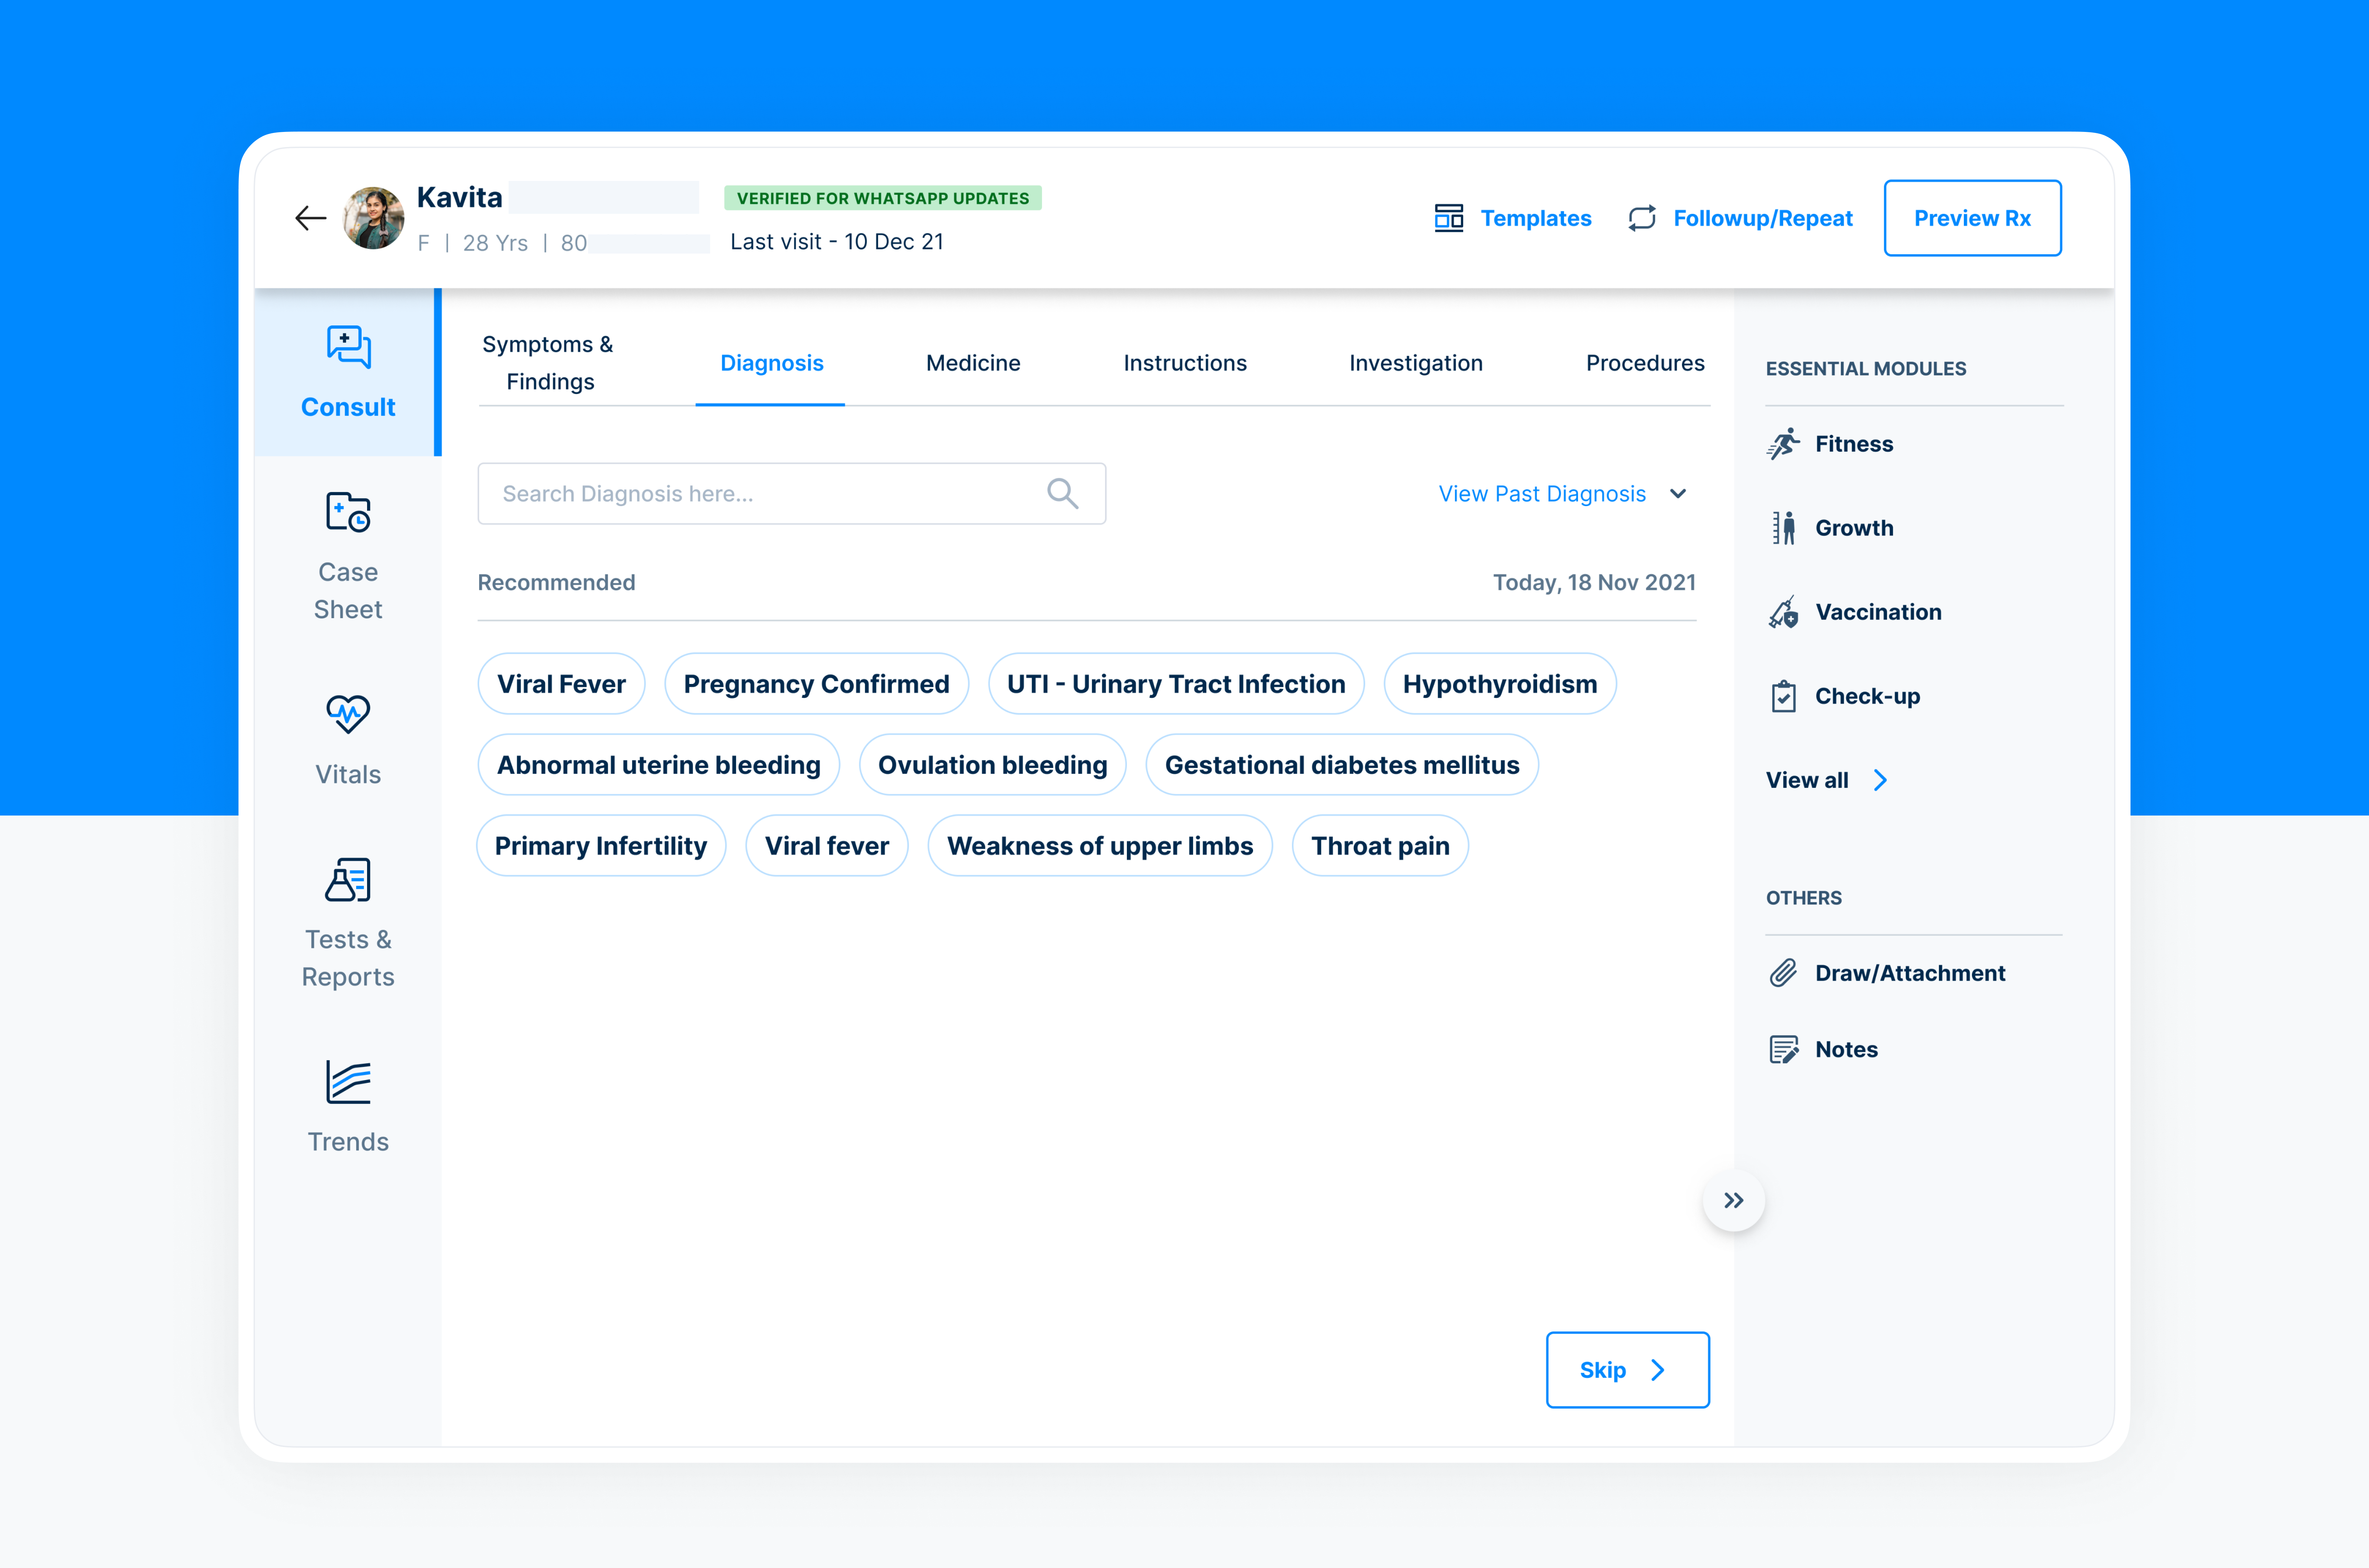Open Tests & Reports flask icon
2369x1568 pixels.
point(348,880)
